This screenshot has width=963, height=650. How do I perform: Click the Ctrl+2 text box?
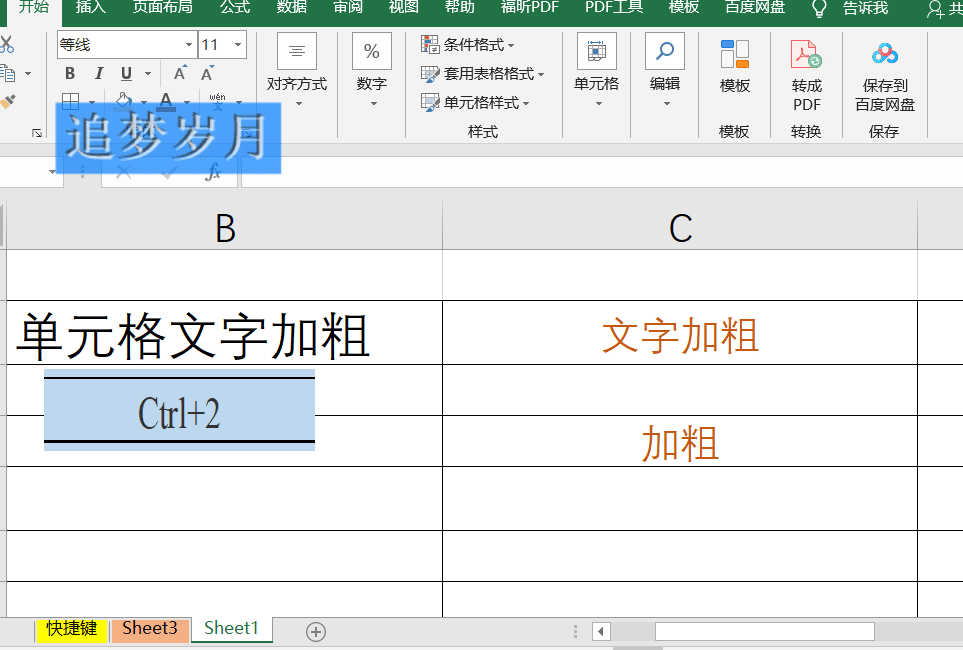tap(179, 410)
